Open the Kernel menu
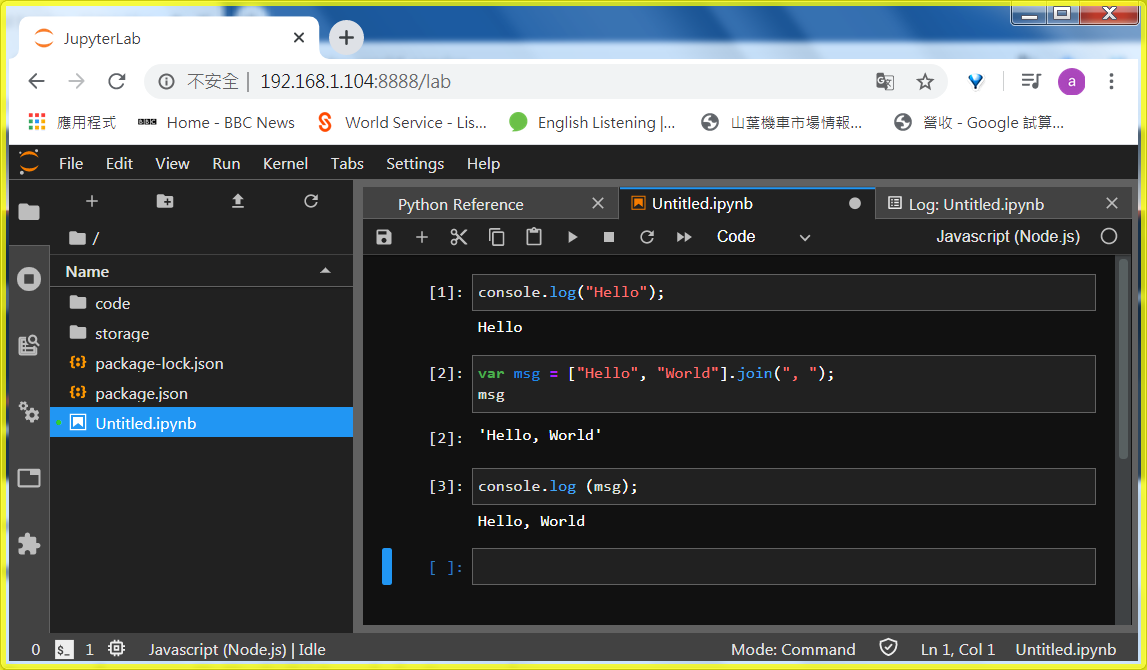The width and height of the screenshot is (1147, 670). tap(285, 163)
